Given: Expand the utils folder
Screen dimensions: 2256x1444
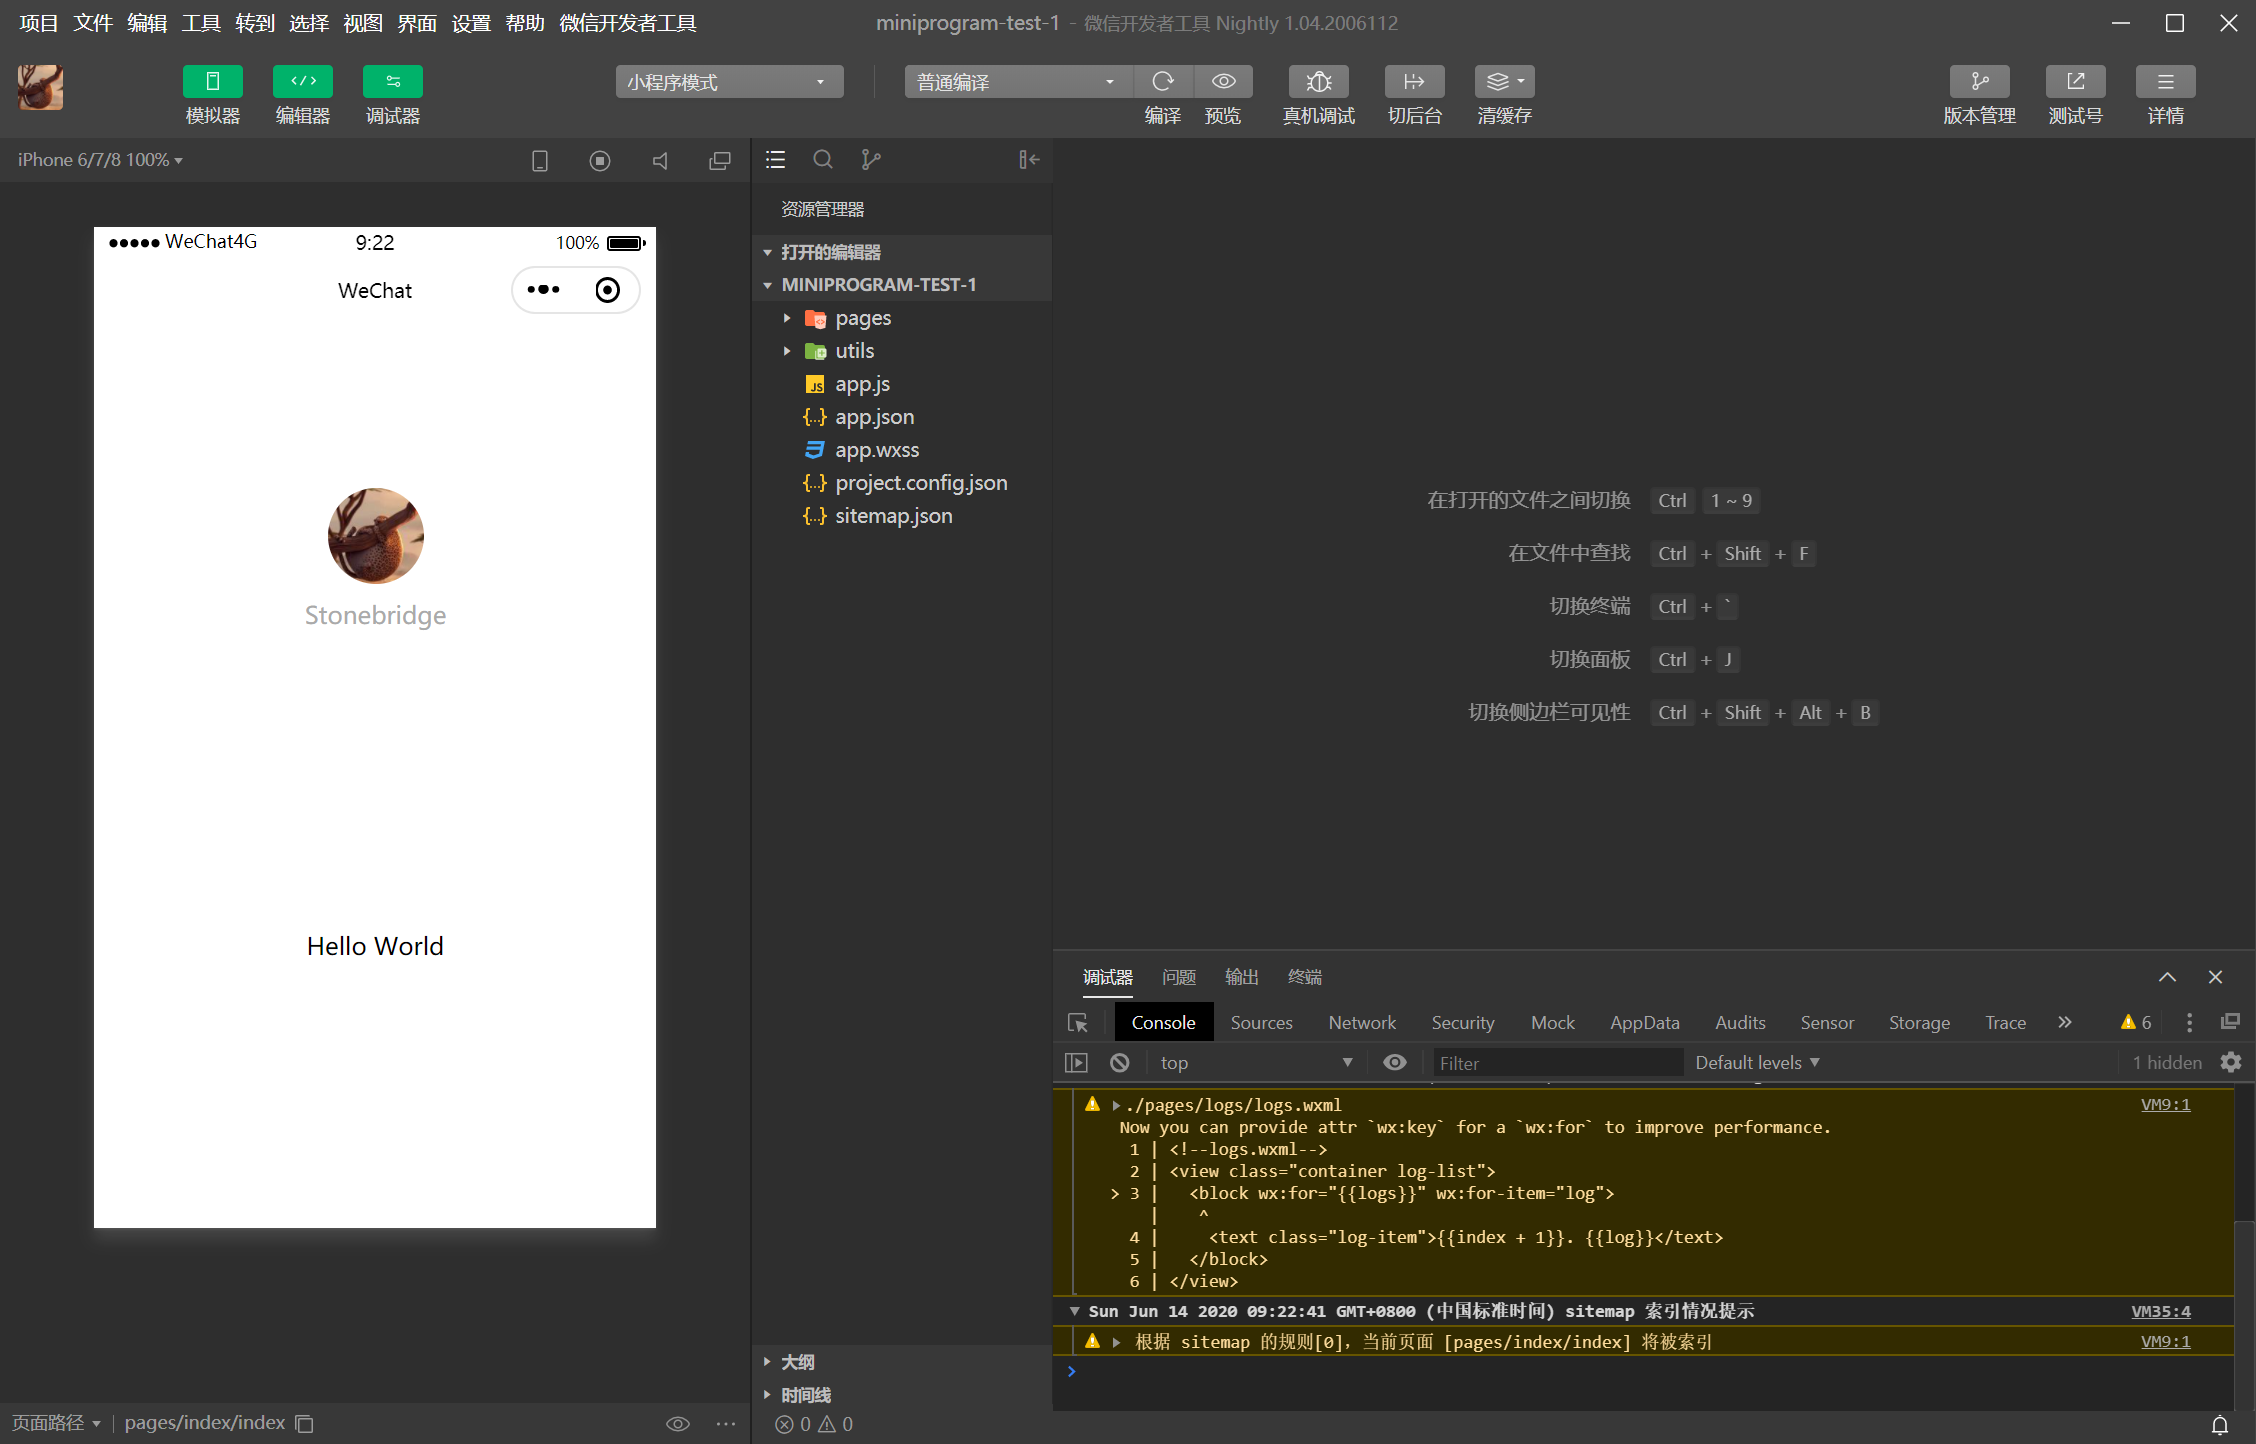Looking at the screenshot, I should pyautogui.click(x=901, y=351).
